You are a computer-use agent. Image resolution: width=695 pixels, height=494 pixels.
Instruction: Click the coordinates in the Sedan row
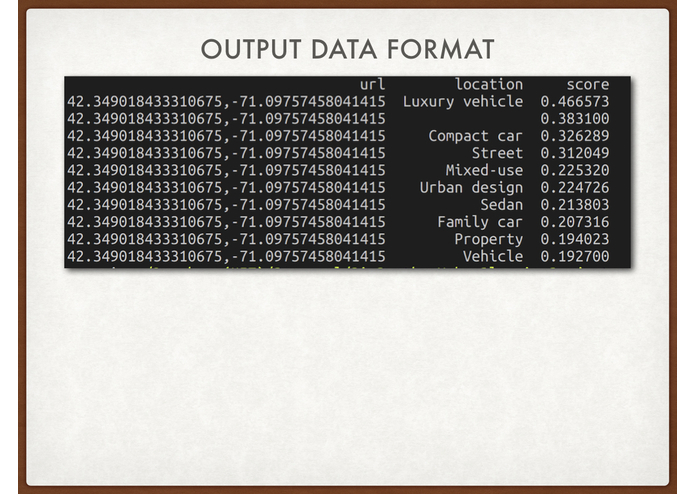point(226,205)
